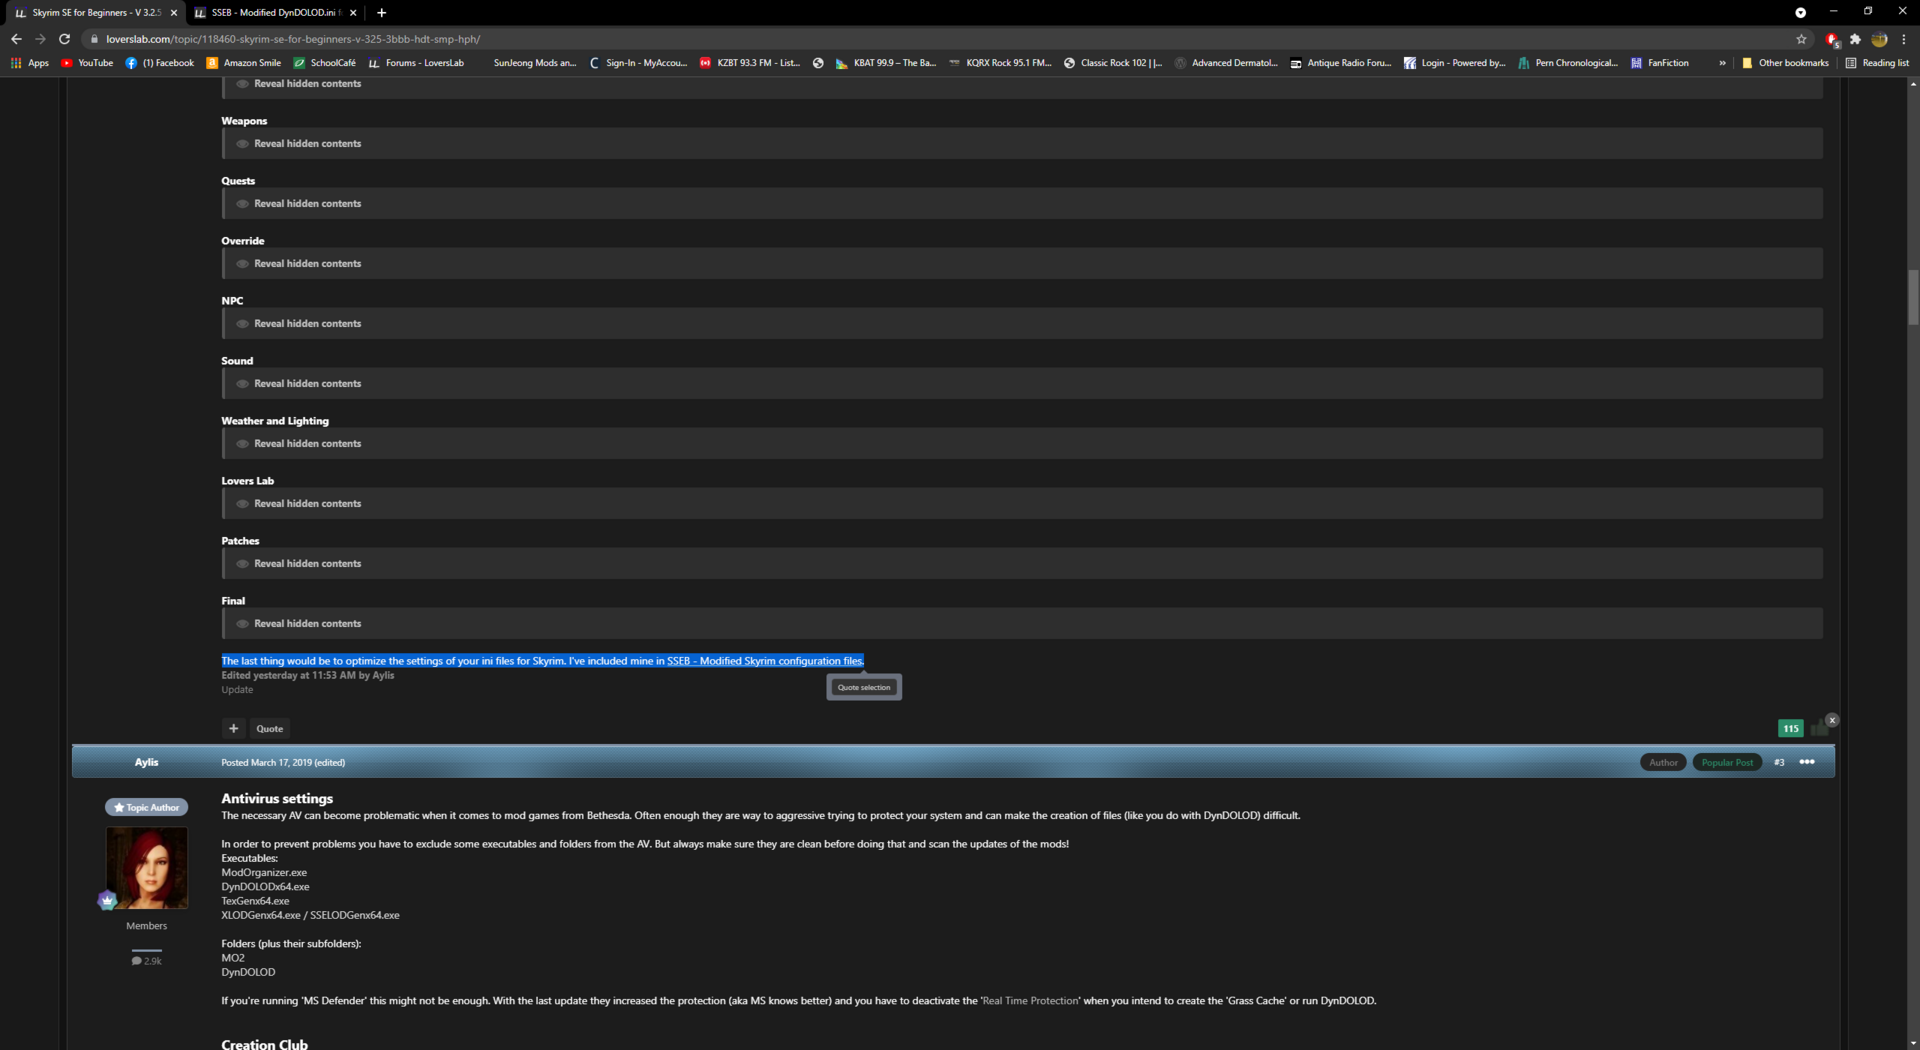Click the site lock icon in address bar
Screen dimensions: 1920x1050
(x=94, y=39)
